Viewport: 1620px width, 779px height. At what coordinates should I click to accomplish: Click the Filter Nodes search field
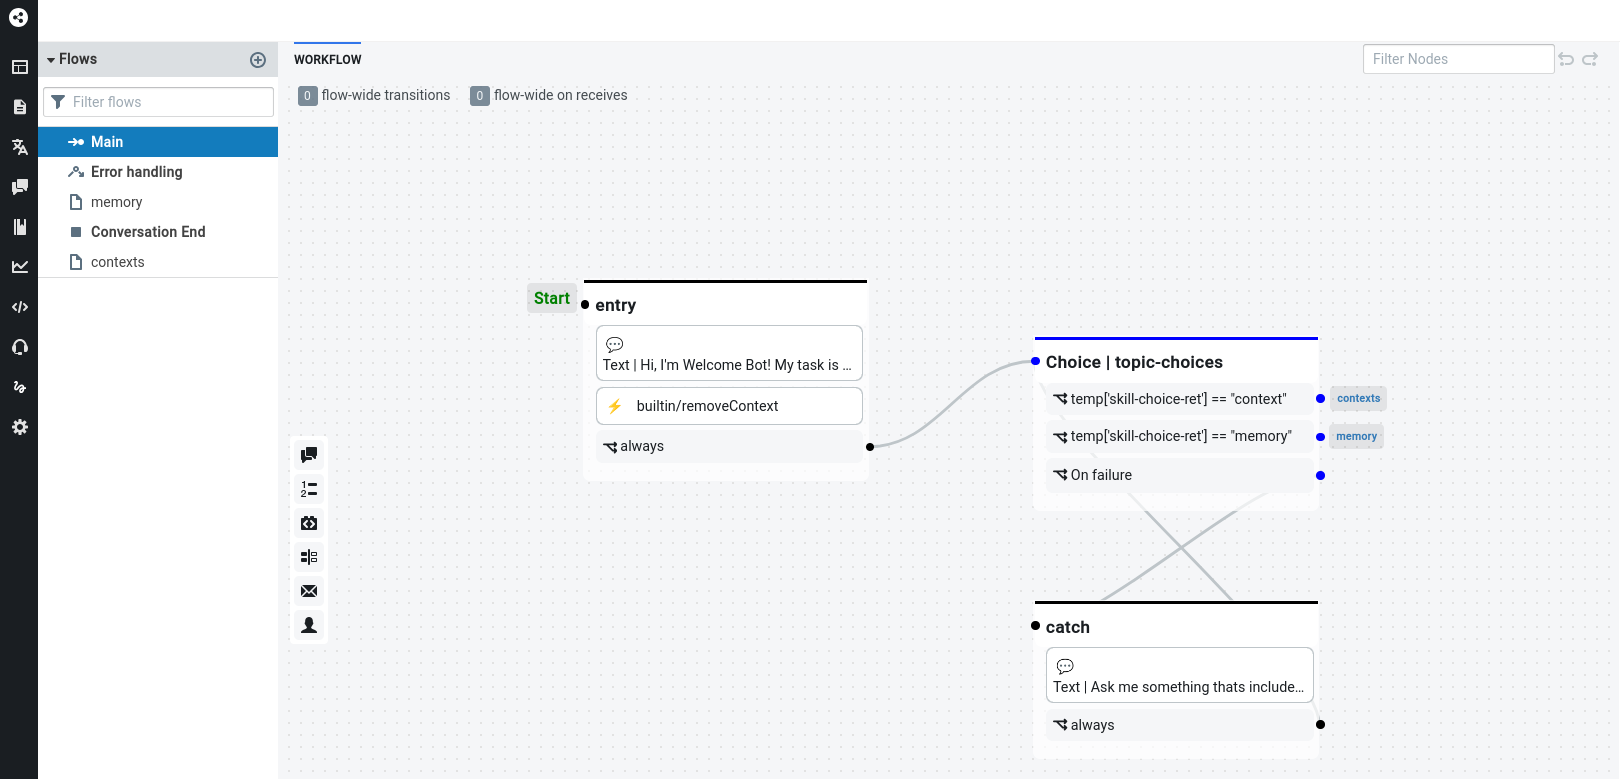coord(1458,59)
